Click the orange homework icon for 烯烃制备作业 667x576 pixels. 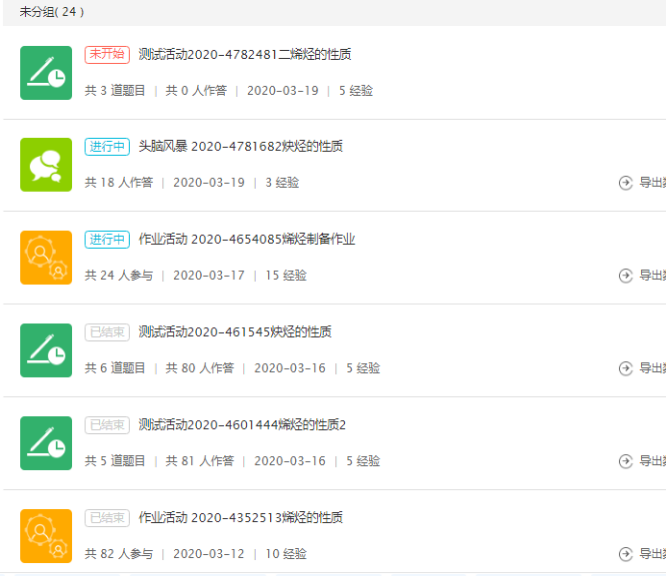pyautogui.click(x=46, y=257)
